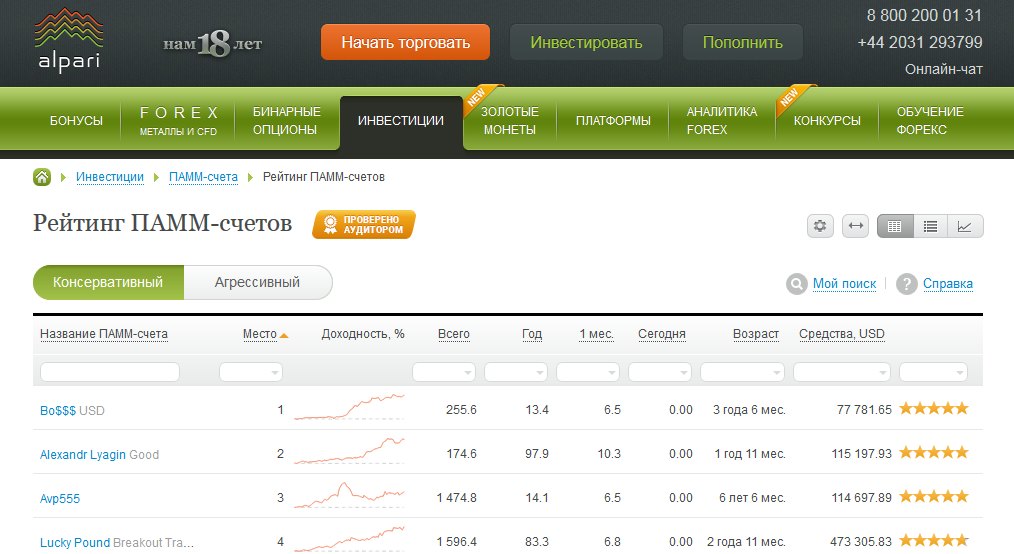Sort by Сегодня column header
The image size is (1014, 554).
[662, 334]
